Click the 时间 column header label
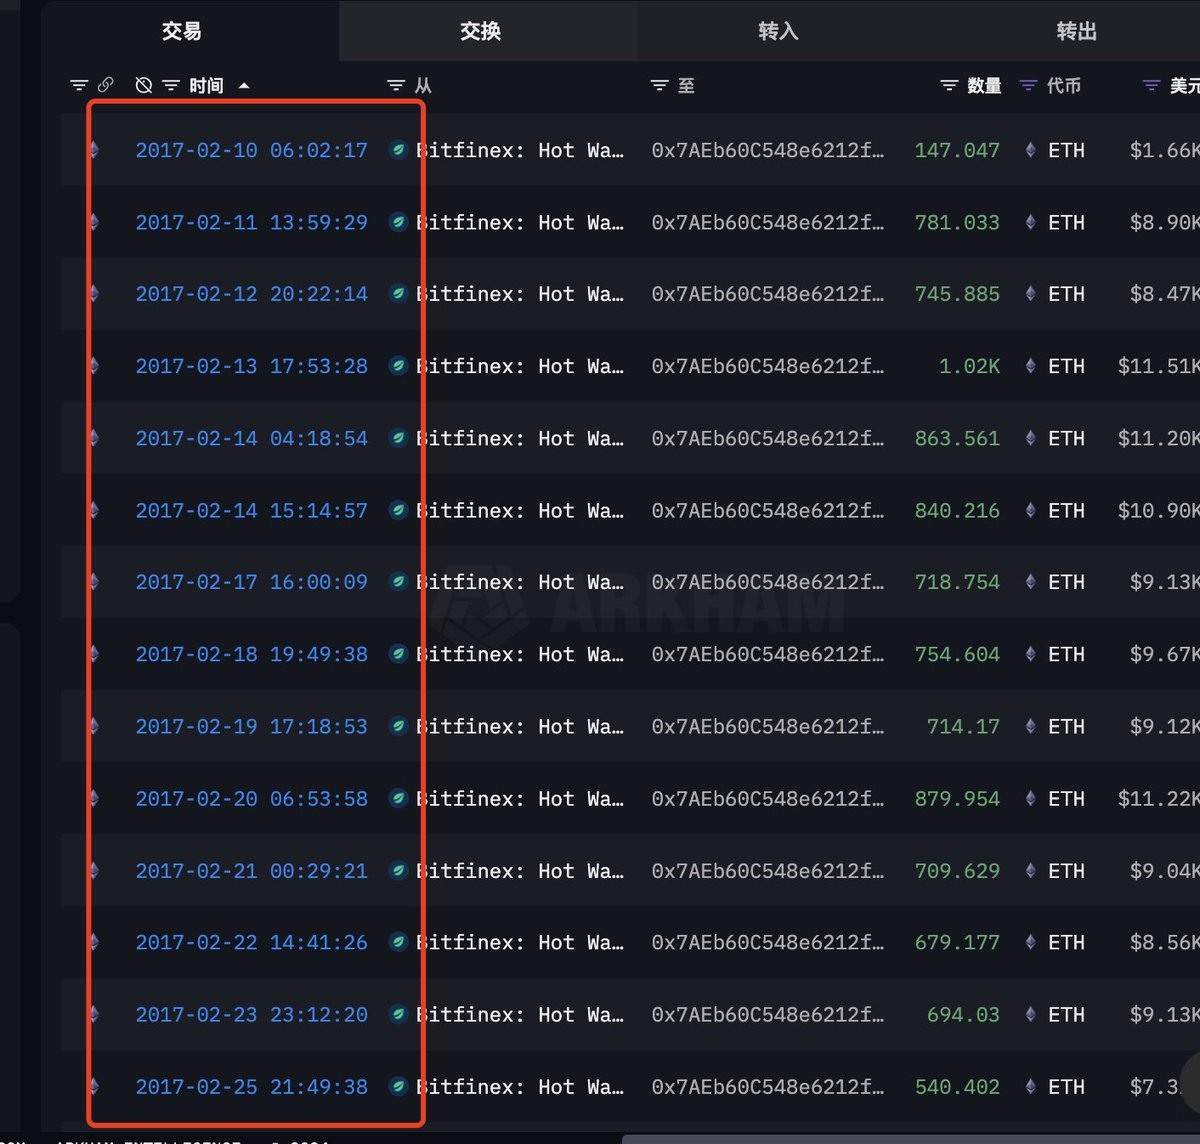Image resolution: width=1200 pixels, height=1144 pixels. pos(206,86)
